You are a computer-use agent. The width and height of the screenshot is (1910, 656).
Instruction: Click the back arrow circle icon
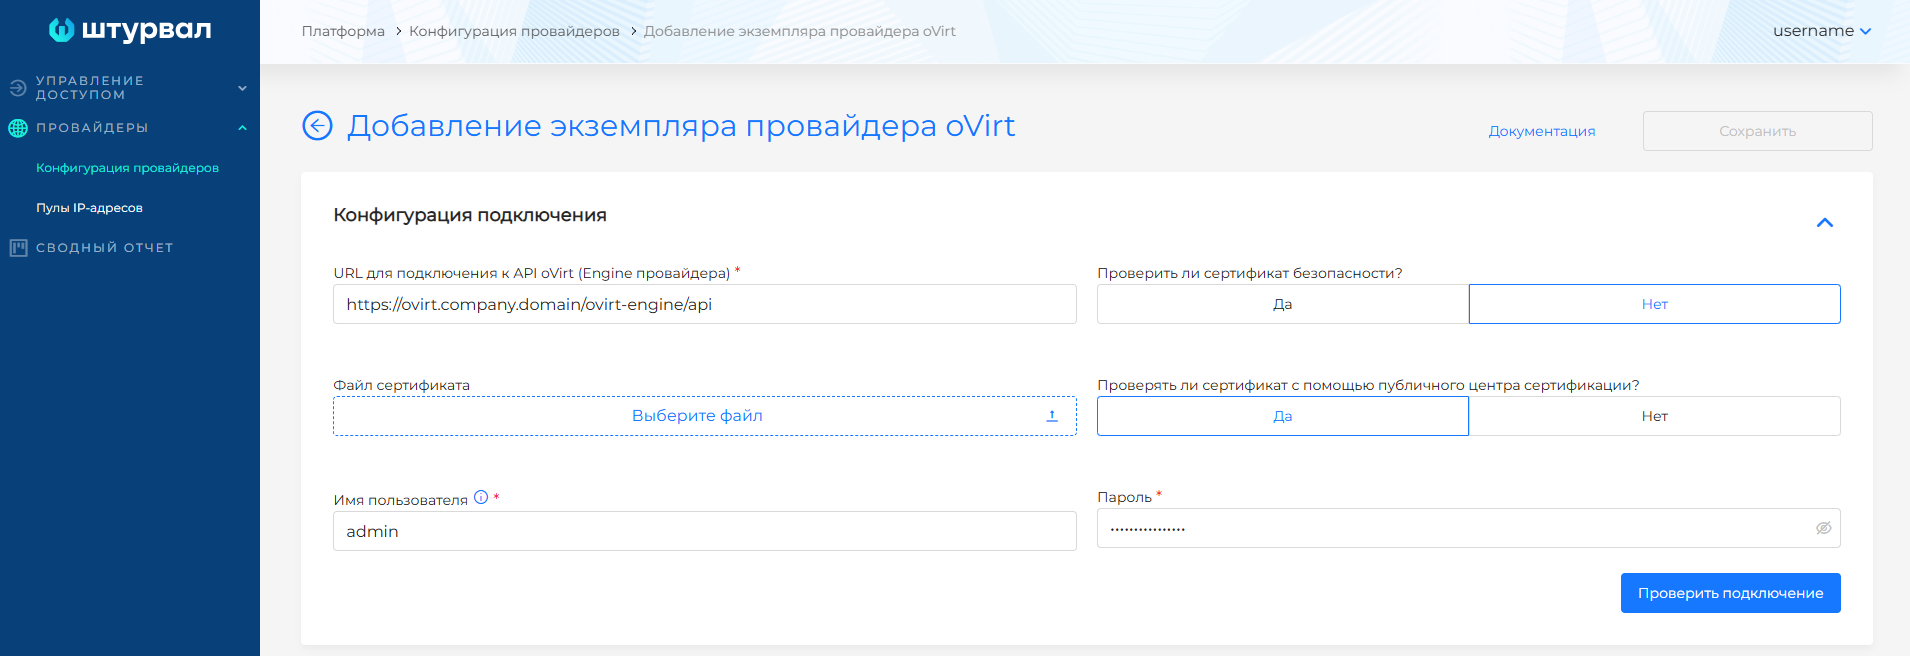[x=317, y=126]
